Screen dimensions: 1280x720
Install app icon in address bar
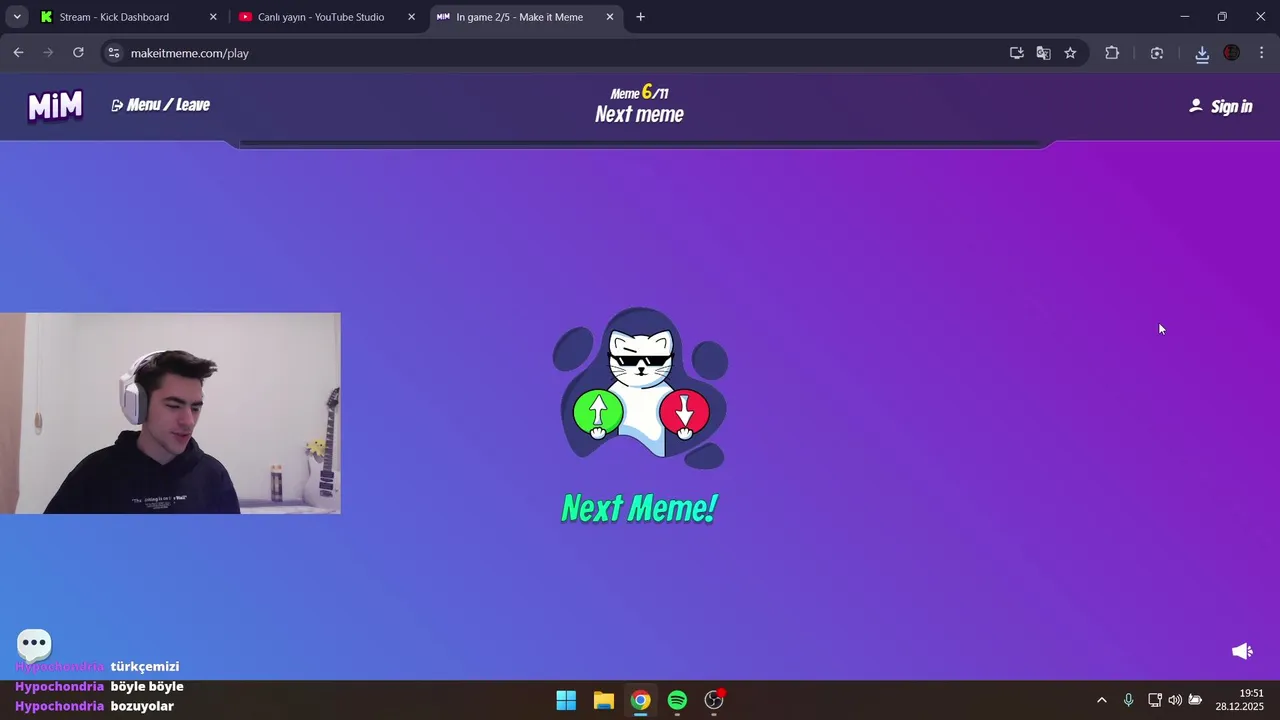tap(1017, 53)
